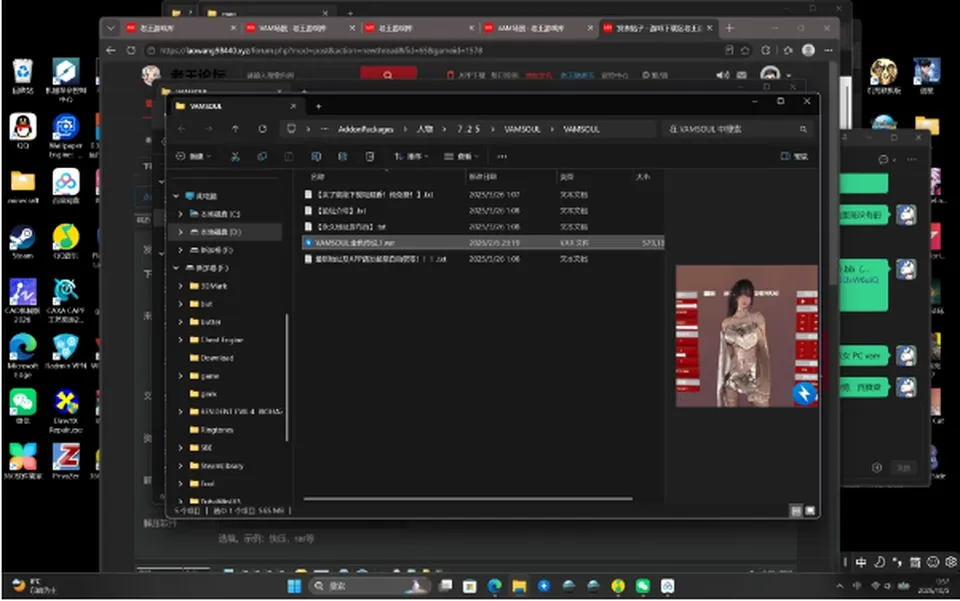Open the Sort dropdown in toolbar

coord(411,157)
